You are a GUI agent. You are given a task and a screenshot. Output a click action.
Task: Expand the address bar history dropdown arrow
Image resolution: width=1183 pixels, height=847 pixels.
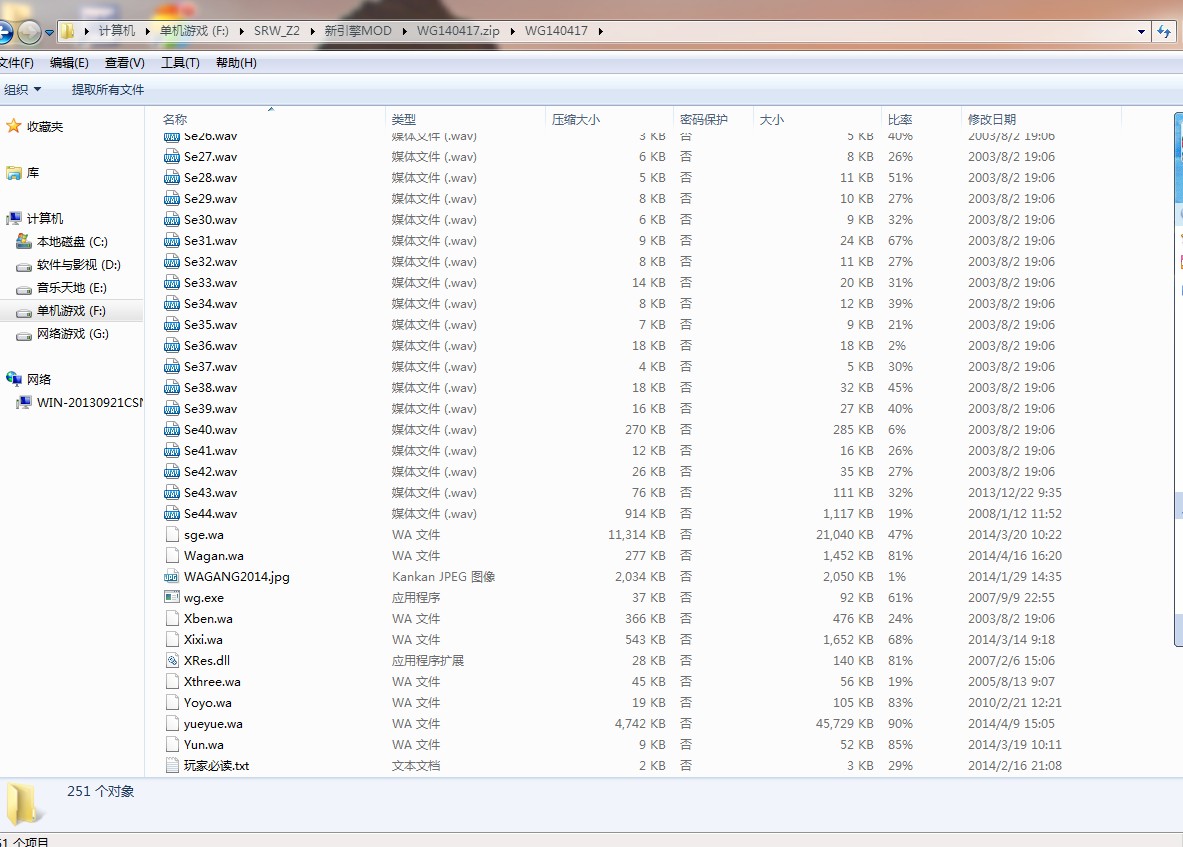tap(1141, 31)
